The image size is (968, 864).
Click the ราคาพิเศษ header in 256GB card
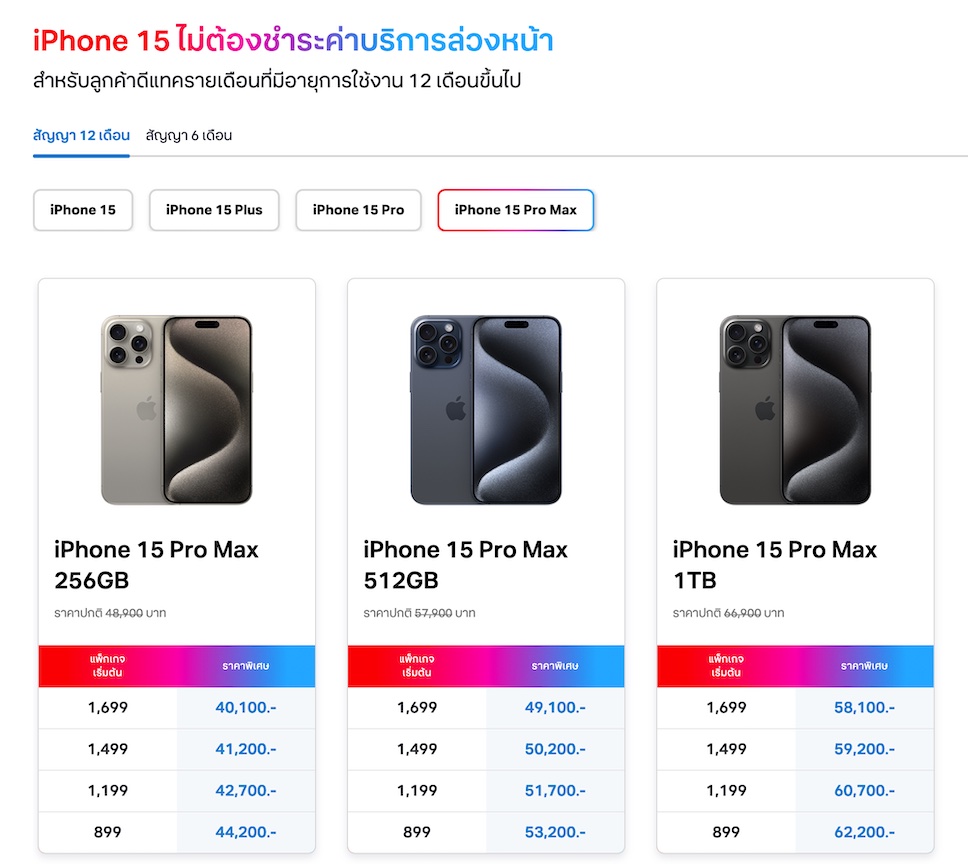coord(246,666)
